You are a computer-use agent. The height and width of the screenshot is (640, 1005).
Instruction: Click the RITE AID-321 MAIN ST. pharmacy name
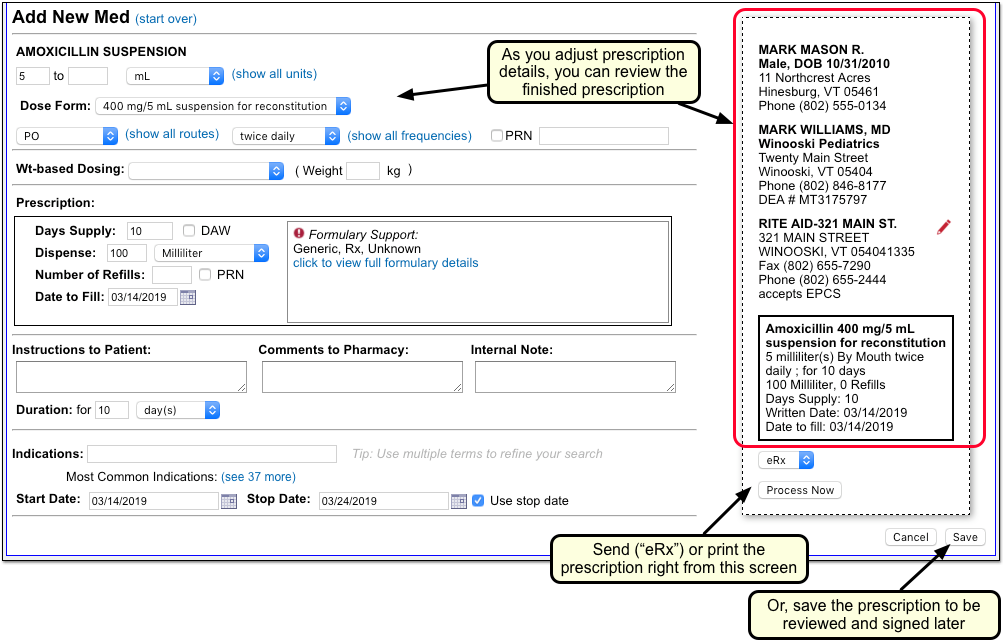point(827,224)
